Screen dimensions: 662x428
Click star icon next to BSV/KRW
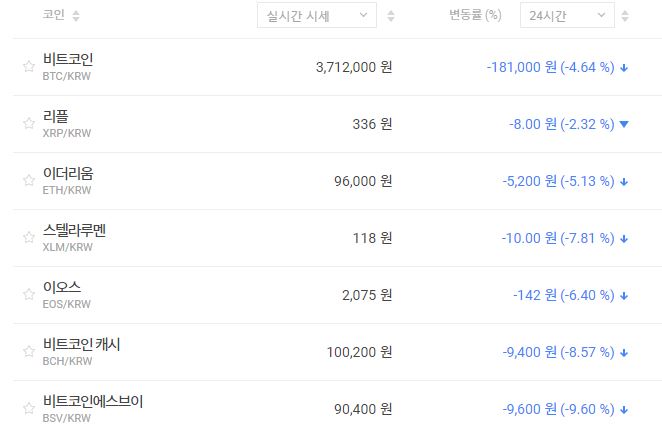tap(29, 409)
